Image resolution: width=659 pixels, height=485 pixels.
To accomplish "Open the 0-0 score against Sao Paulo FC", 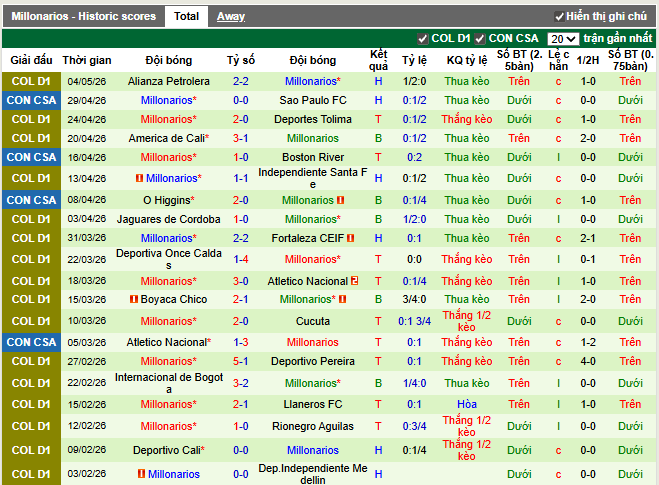I will click(x=241, y=100).
